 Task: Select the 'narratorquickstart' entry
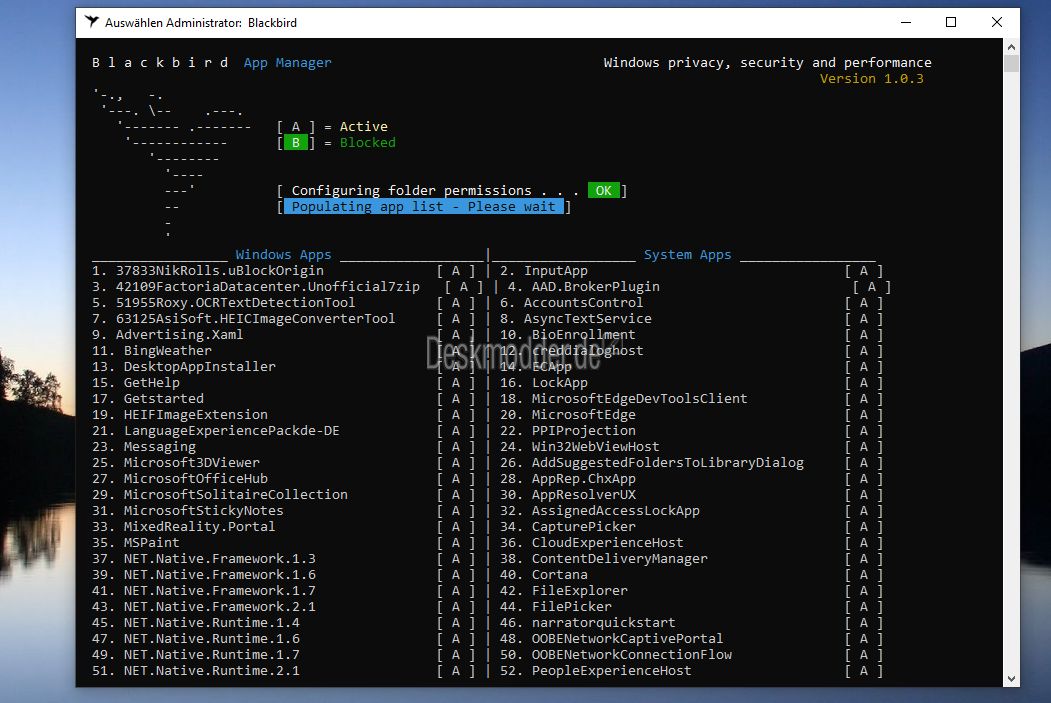click(x=603, y=623)
